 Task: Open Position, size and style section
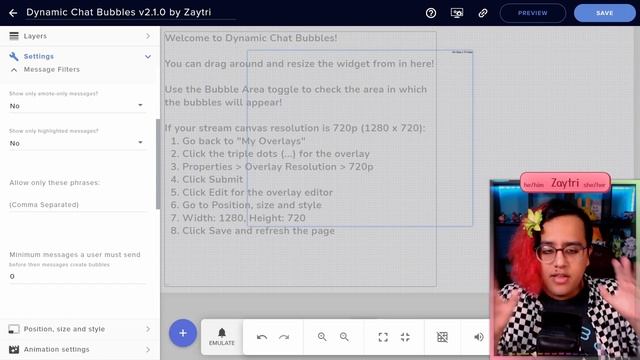(x=80, y=329)
